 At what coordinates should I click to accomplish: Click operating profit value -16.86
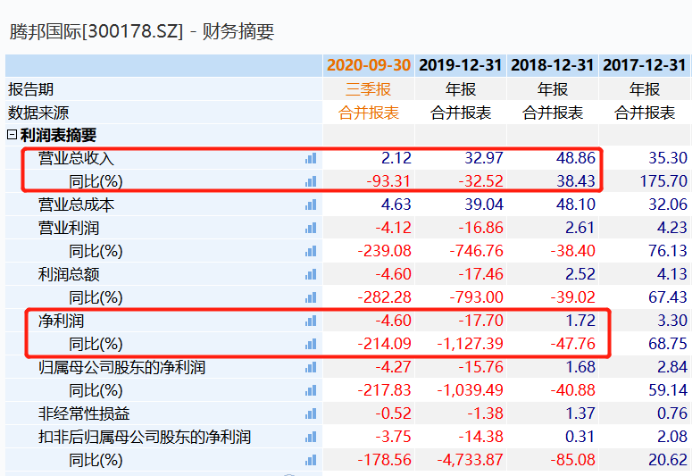pyautogui.click(x=481, y=228)
